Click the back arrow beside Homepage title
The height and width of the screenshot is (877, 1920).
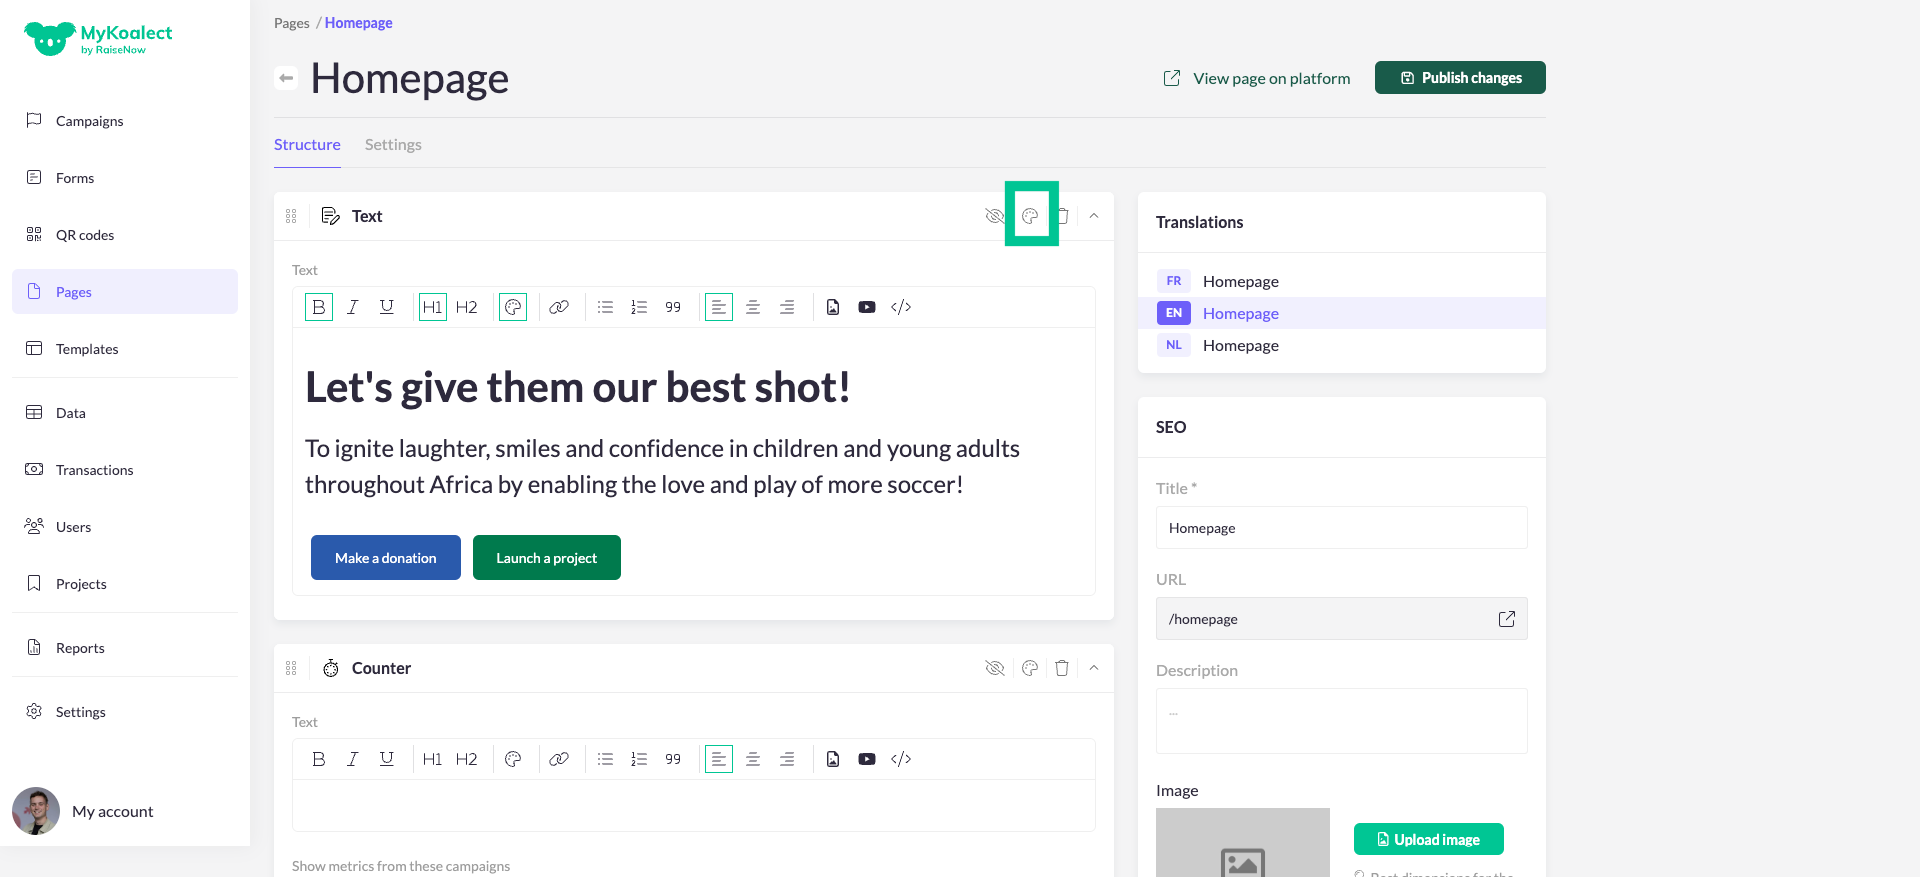[286, 78]
